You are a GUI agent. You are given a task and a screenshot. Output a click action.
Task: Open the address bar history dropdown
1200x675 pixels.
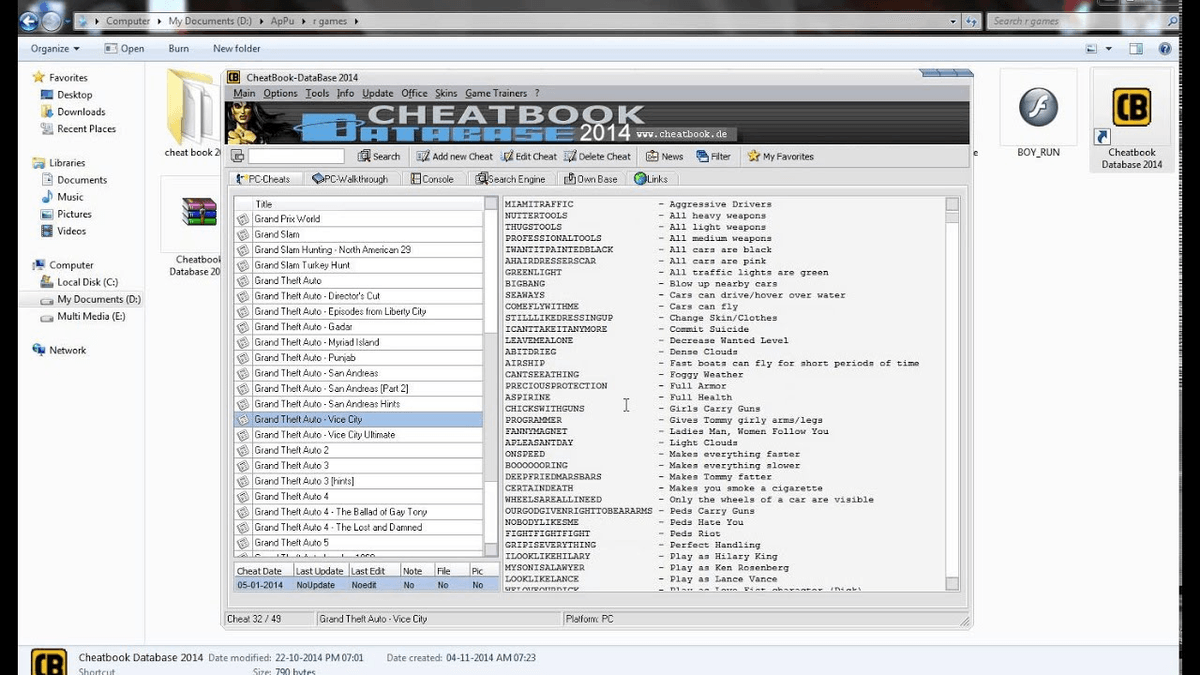pos(951,20)
